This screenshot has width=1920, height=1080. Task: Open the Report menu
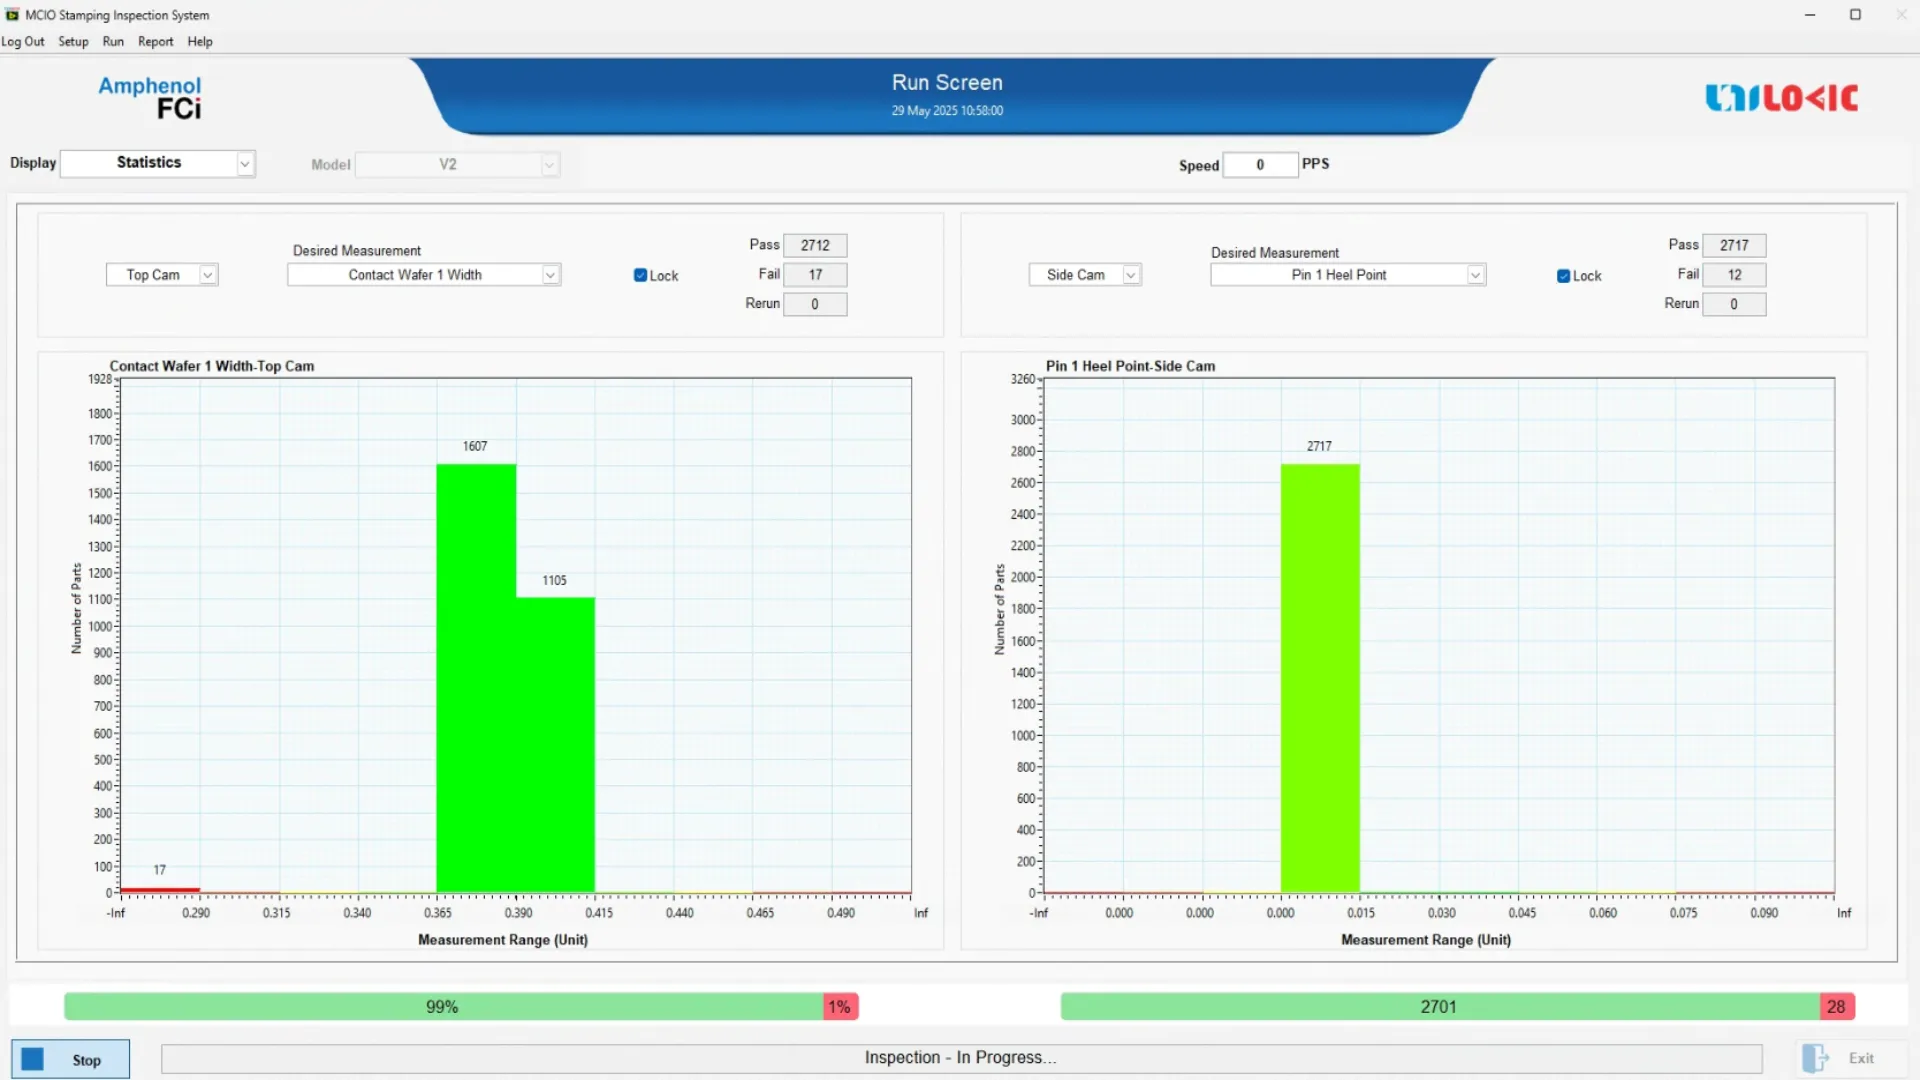click(x=155, y=42)
